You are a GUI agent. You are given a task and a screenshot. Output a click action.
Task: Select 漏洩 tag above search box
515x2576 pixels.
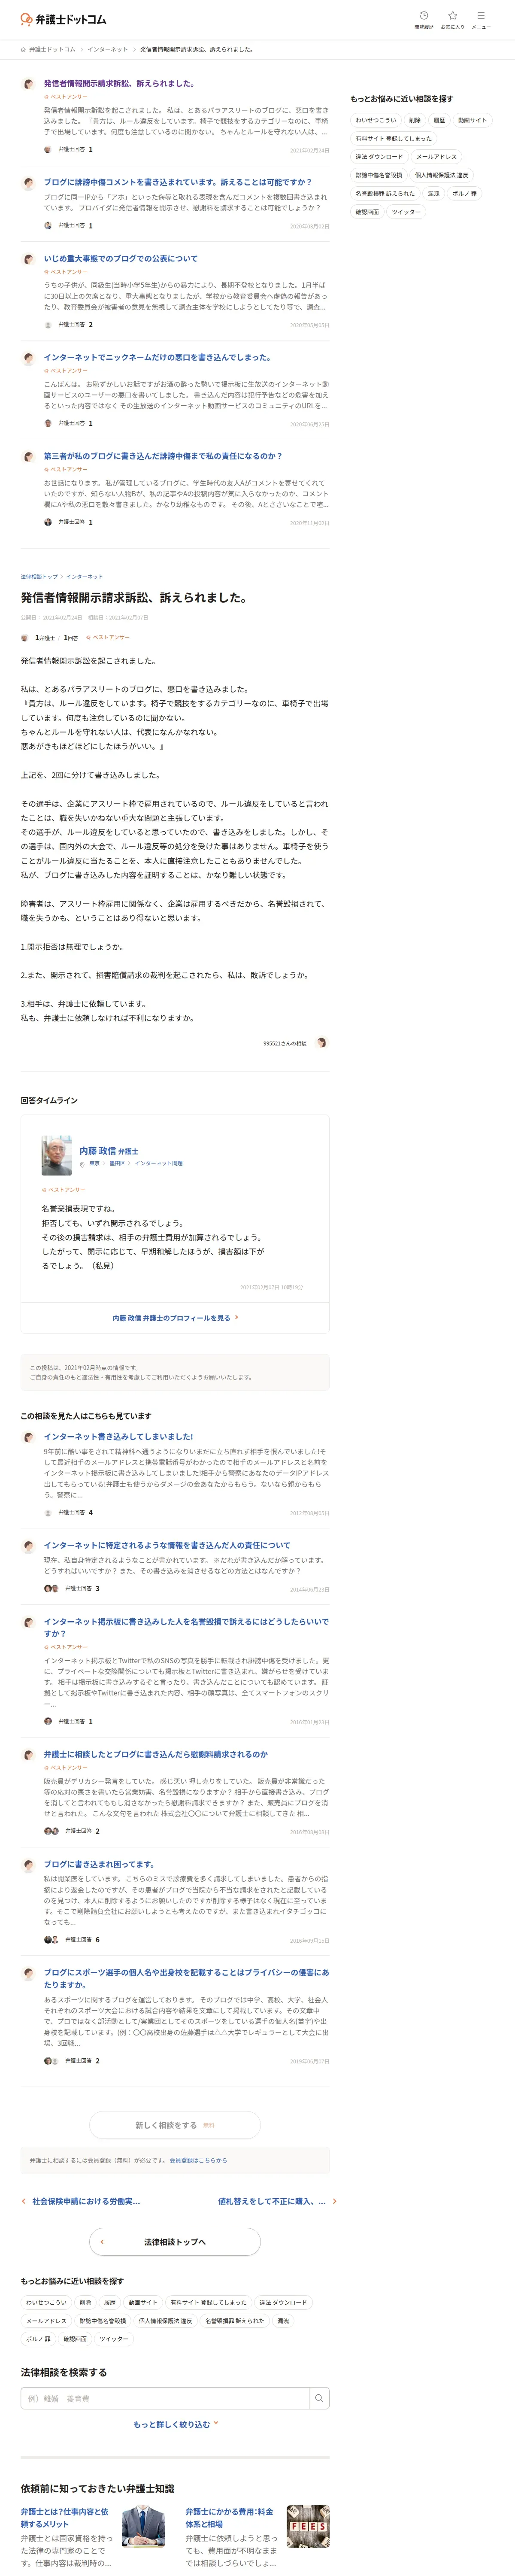pyautogui.click(x=283, y=2321)
